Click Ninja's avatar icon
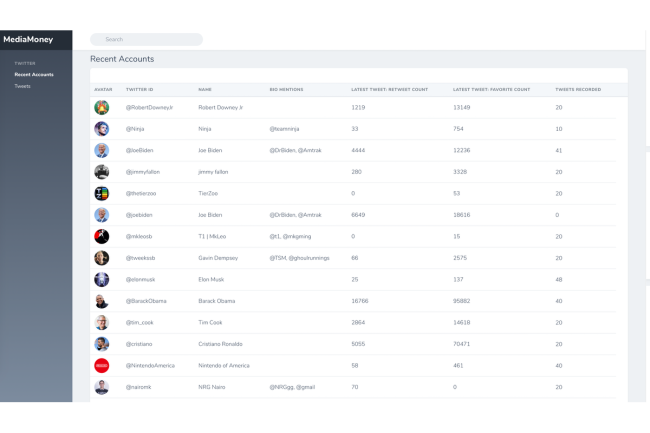 click(101, 129)
